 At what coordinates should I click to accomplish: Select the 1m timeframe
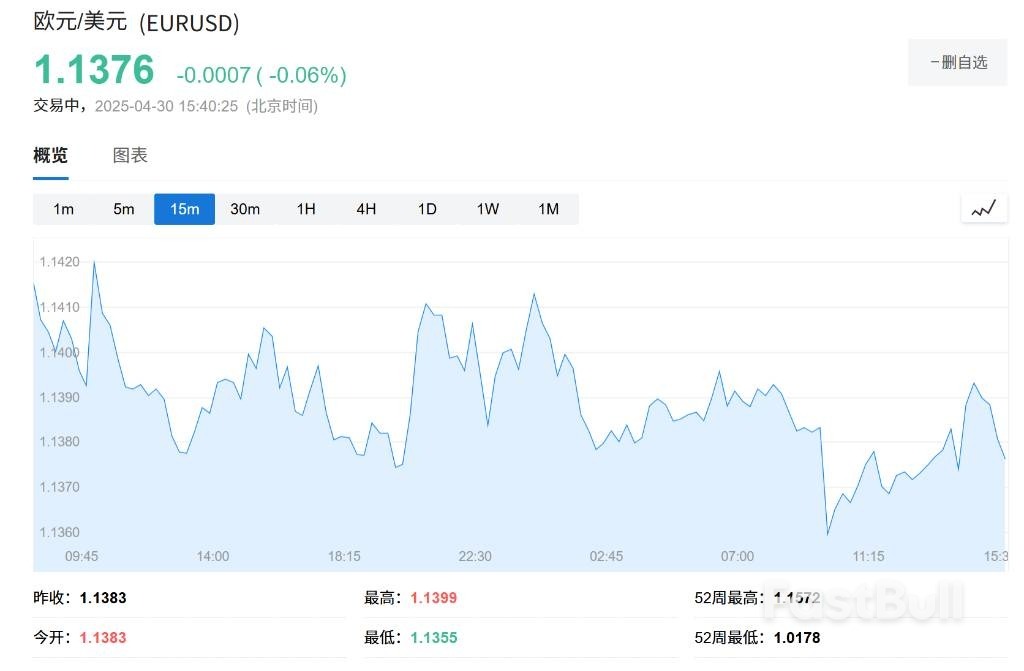[x=63, y=209]
